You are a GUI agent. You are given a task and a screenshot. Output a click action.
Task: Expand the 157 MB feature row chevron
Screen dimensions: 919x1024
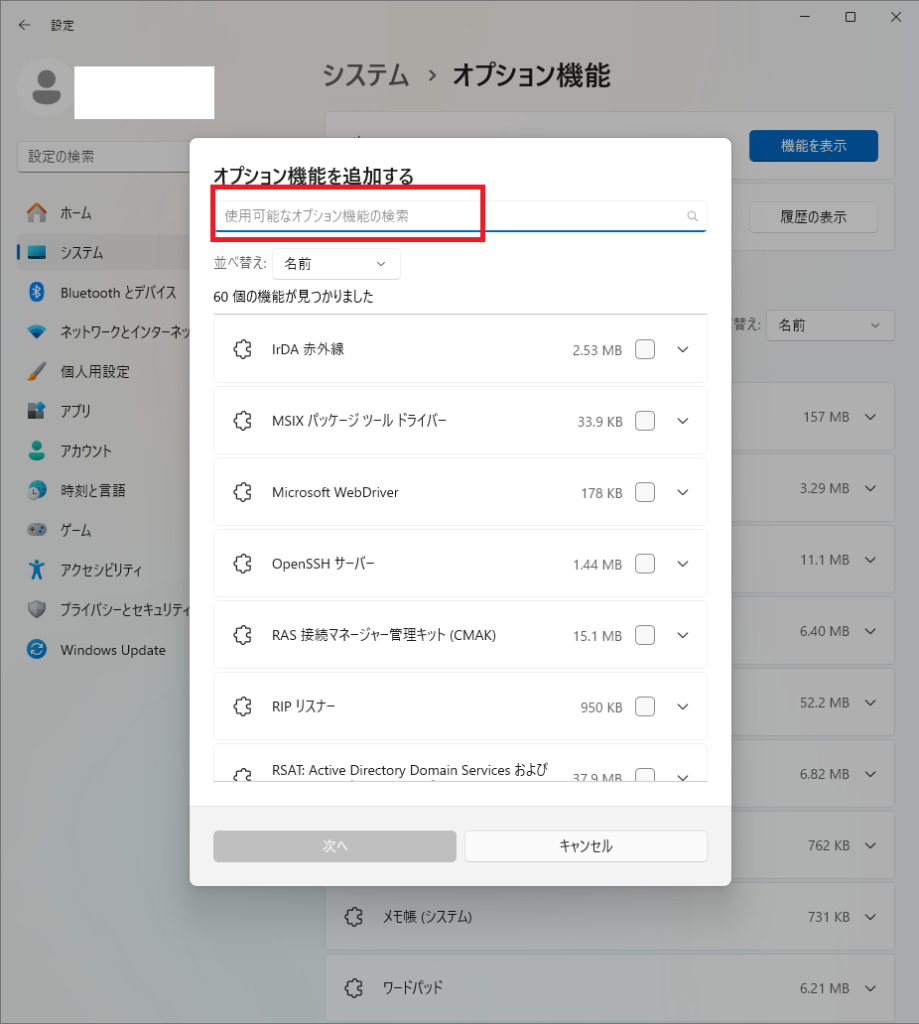[870, 417]
